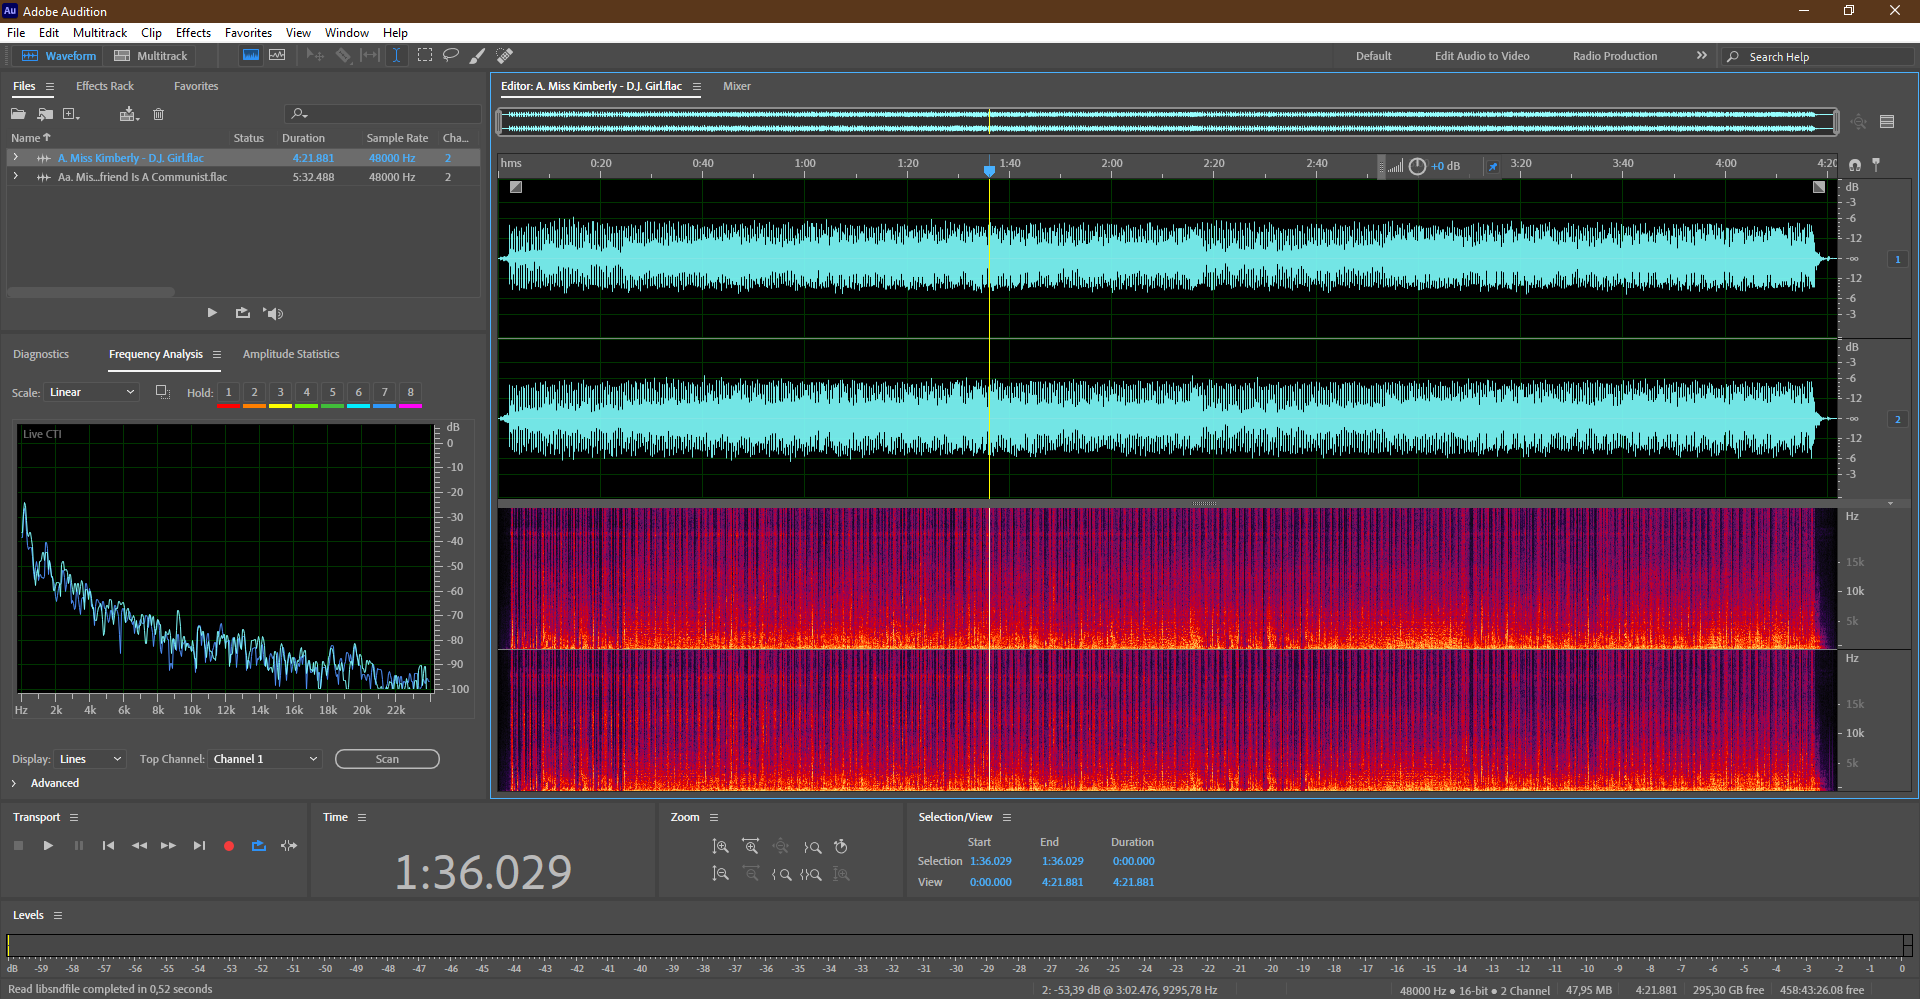The width and height of the screenshot is (1920, 999).
Task: Move playhead to previous marker
Action: [108, 846]
